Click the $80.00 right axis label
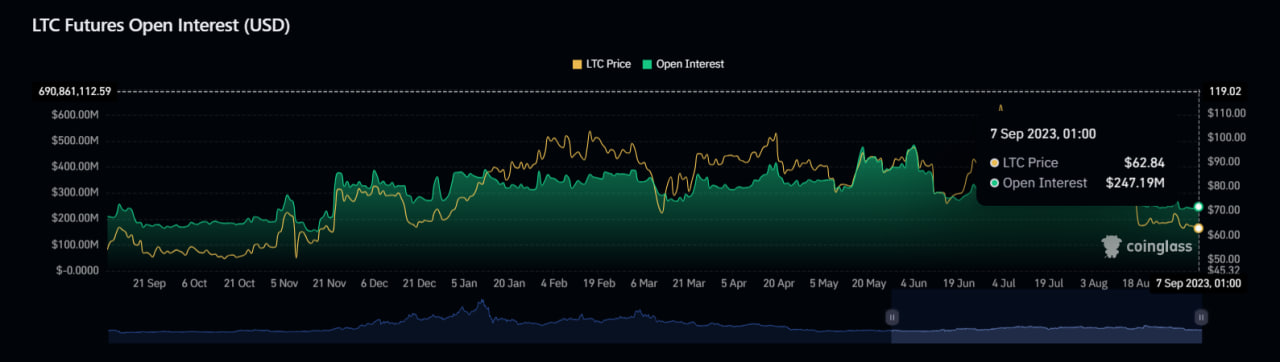 [1225, 186]
